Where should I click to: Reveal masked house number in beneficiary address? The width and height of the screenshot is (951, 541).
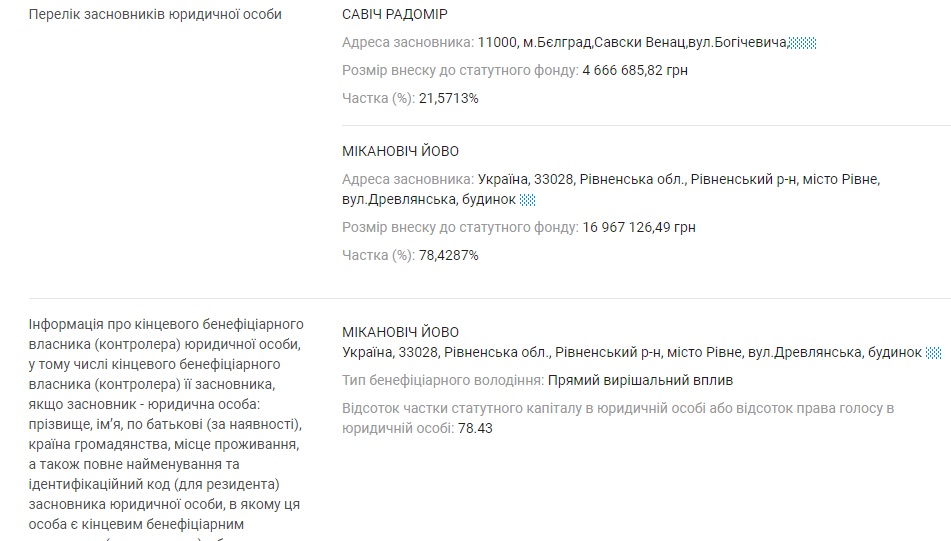(933, 353)
